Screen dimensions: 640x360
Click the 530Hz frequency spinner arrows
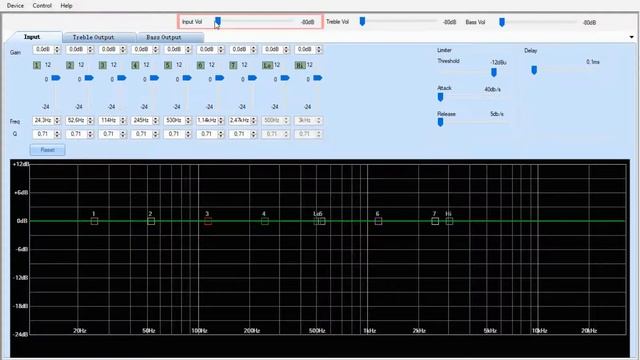click(x=188, y=120)
